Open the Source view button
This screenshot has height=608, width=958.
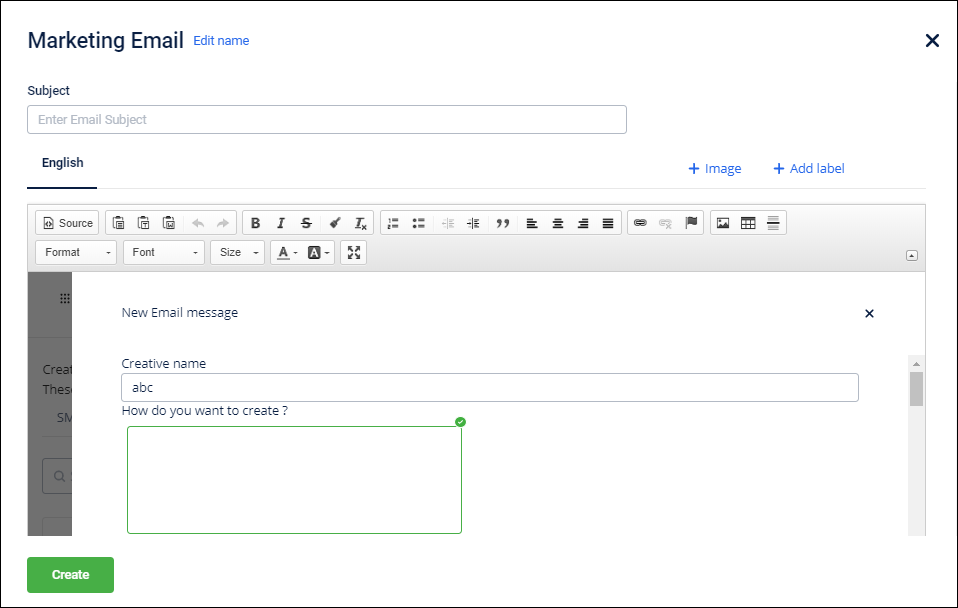point(67,223)
